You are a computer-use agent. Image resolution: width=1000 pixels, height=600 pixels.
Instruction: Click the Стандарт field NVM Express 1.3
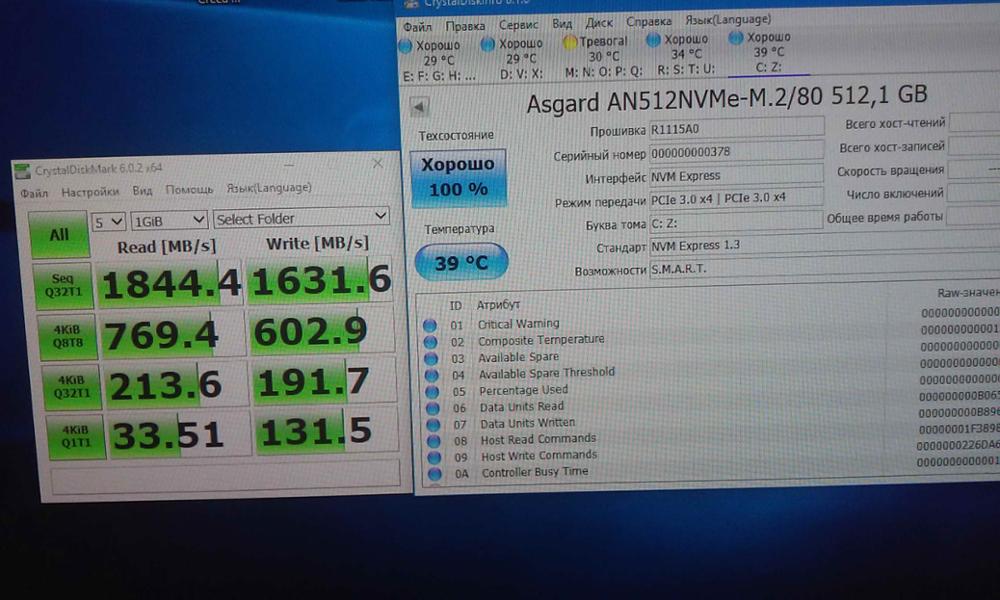(825, 245)
